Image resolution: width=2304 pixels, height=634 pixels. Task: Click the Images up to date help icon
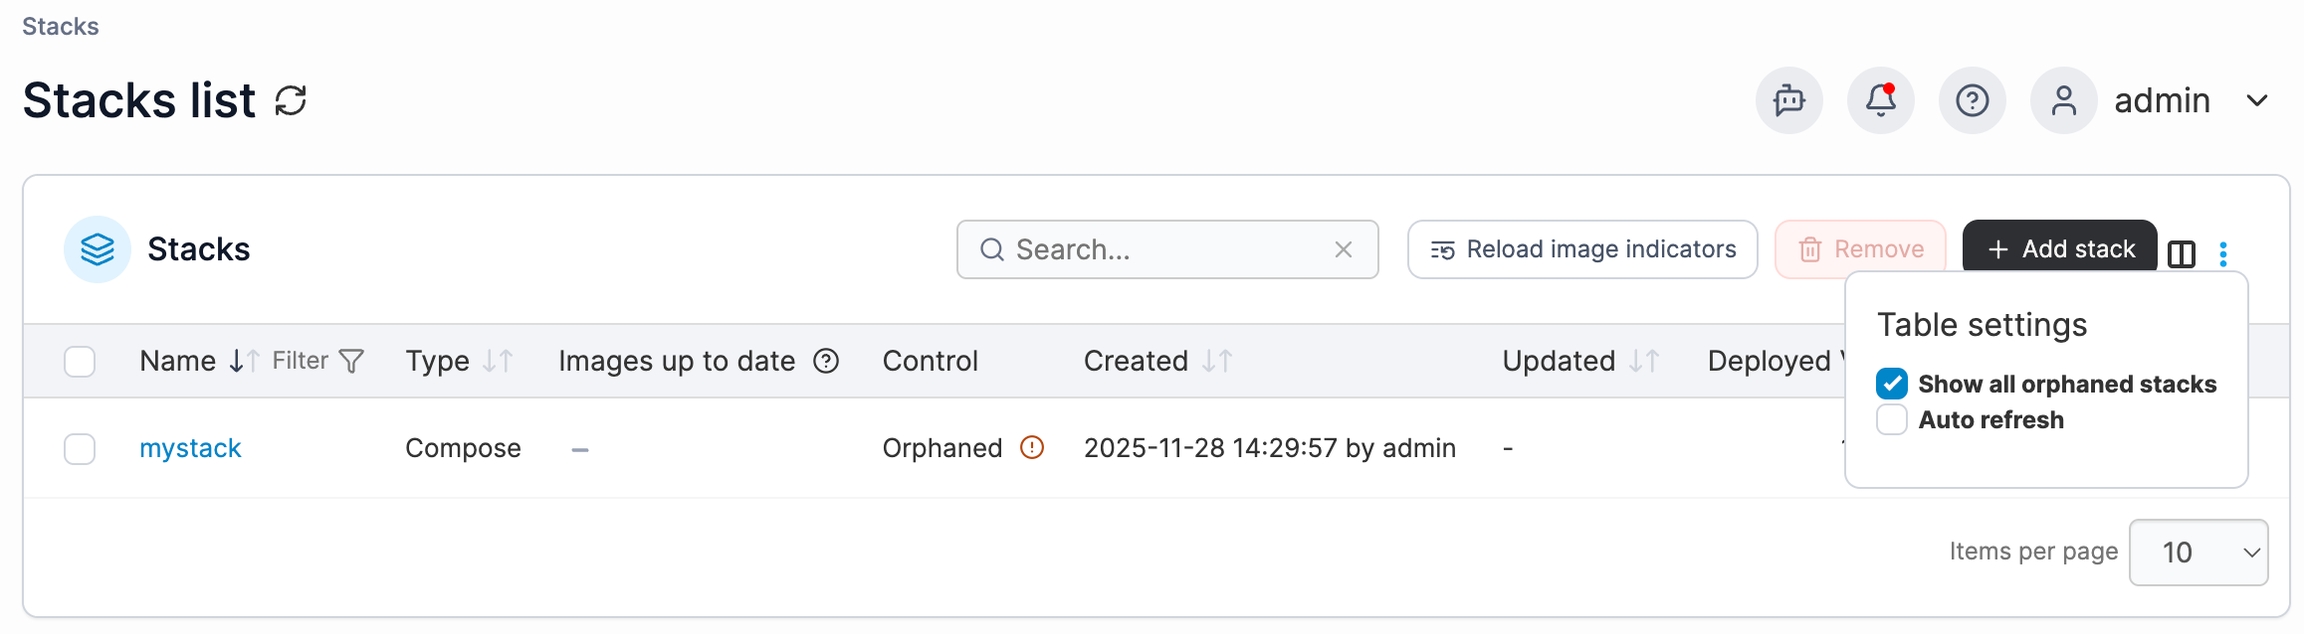click(x=826, y=361)
